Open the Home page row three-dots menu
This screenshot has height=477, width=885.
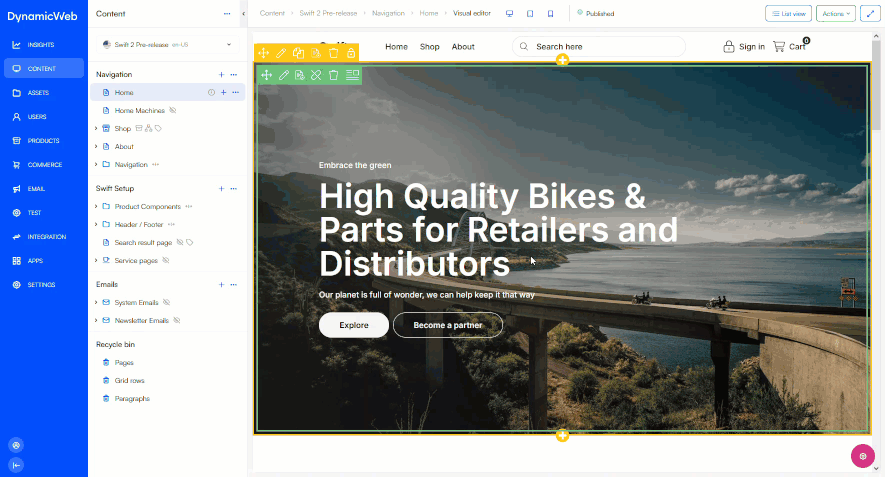pos(235,93)
